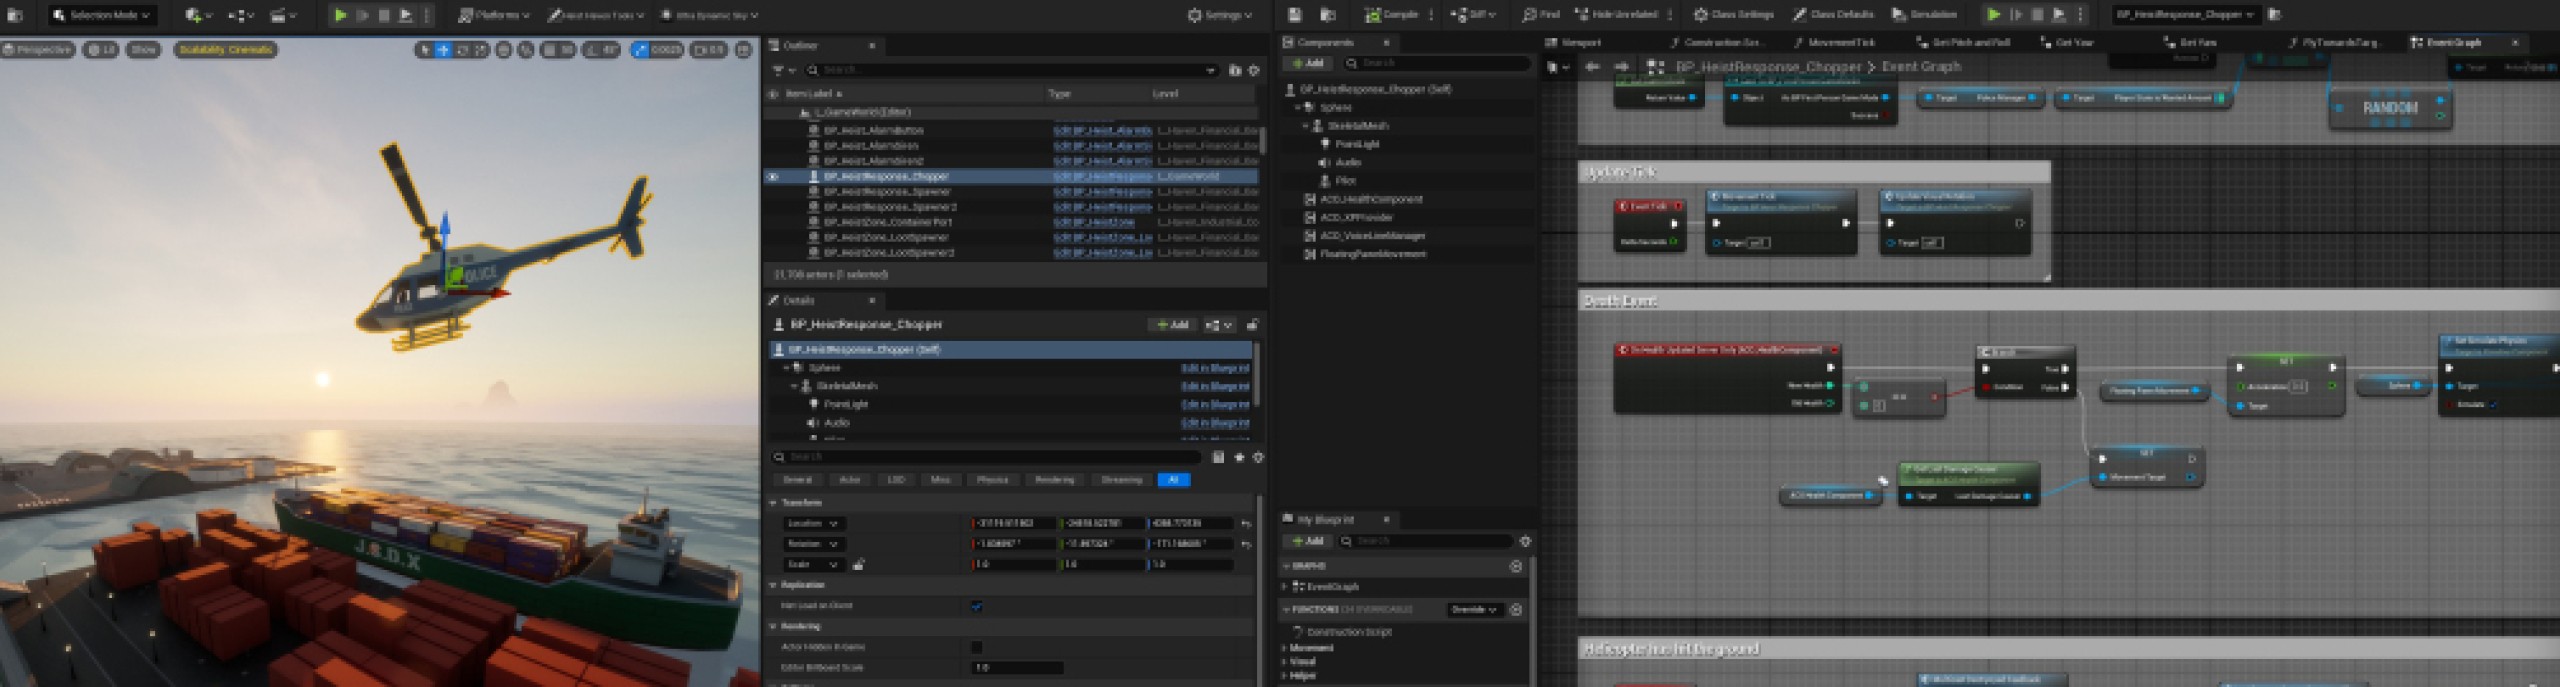This screenshot has width=2560, height=687.
Task: Toggle the Scale lock icon
Action: pyautogui.click(x=858, y=565)
